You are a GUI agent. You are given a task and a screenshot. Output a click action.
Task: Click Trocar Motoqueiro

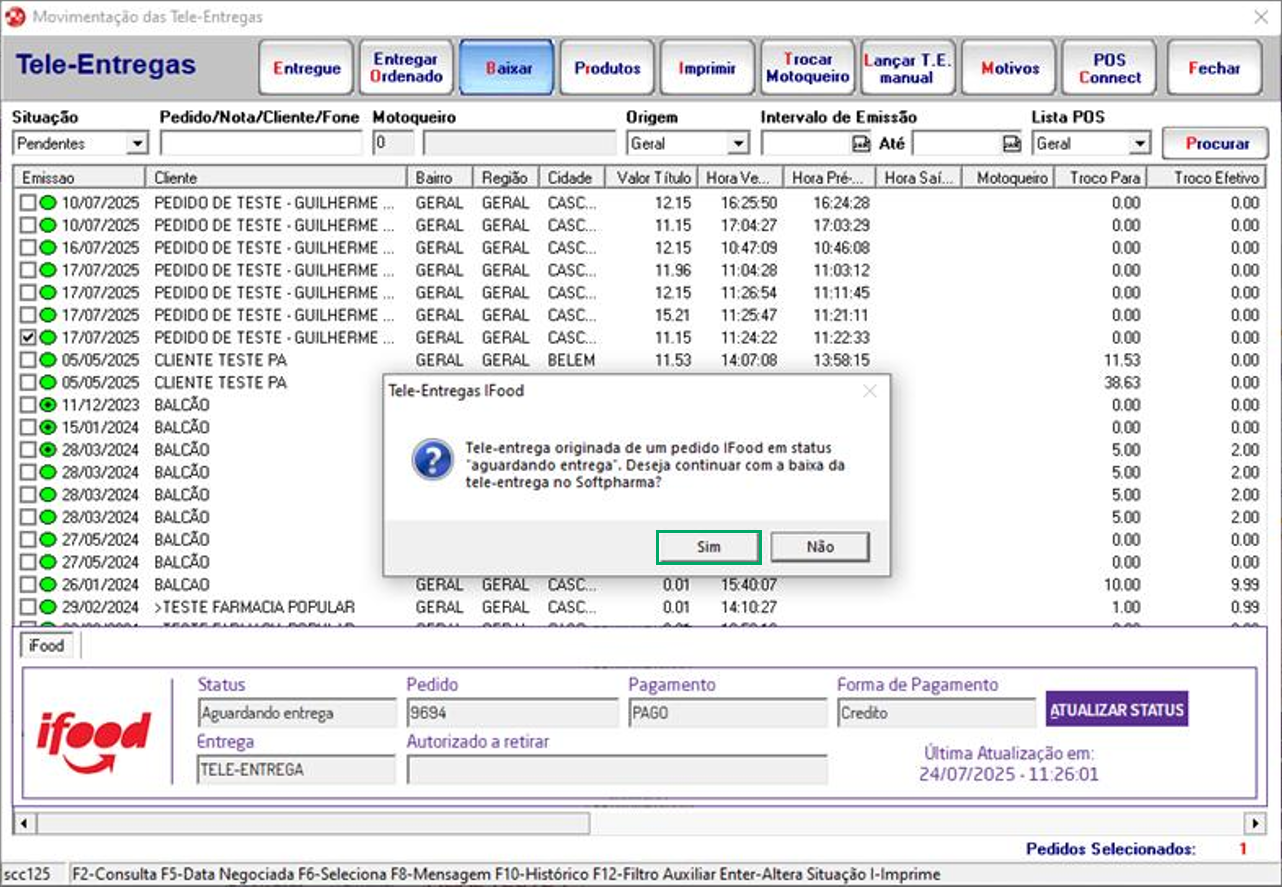coord(808,68)
